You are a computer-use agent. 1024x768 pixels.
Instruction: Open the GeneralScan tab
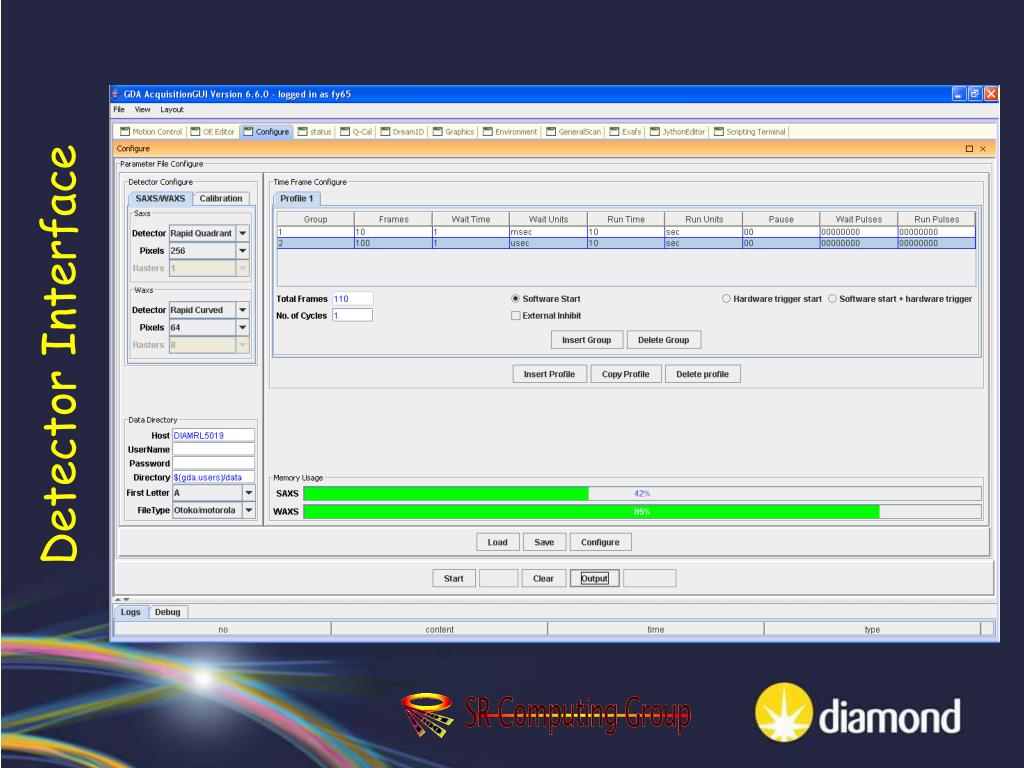[573, 132]
